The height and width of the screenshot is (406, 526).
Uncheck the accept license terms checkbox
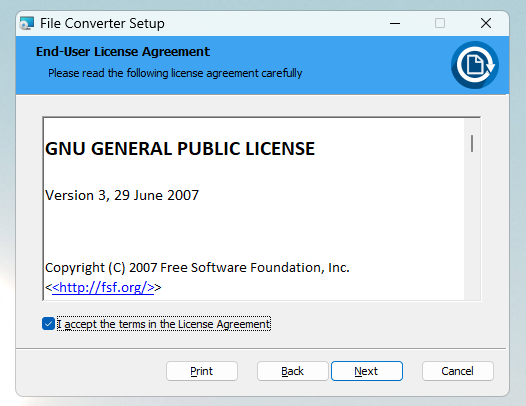[48, 324]
